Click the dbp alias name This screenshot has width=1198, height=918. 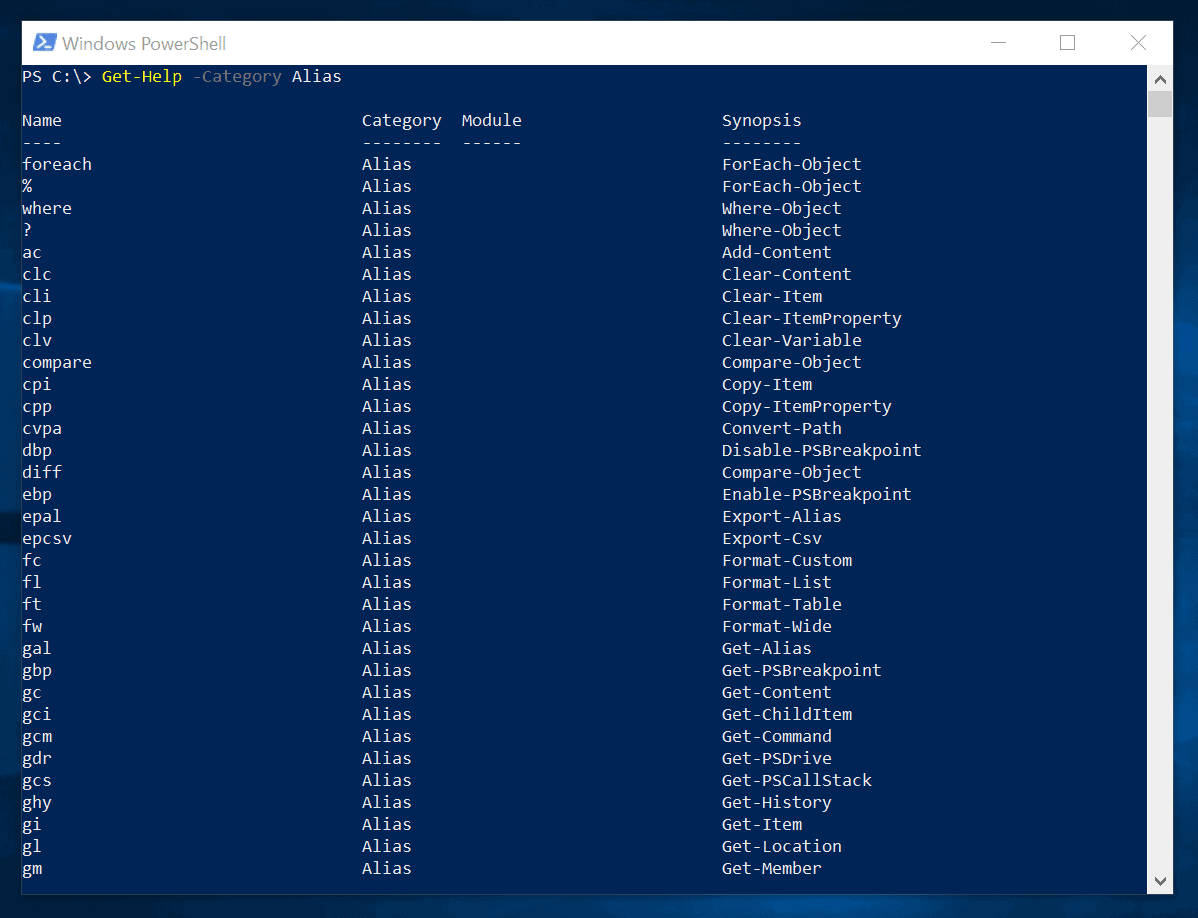pos(37,451)
